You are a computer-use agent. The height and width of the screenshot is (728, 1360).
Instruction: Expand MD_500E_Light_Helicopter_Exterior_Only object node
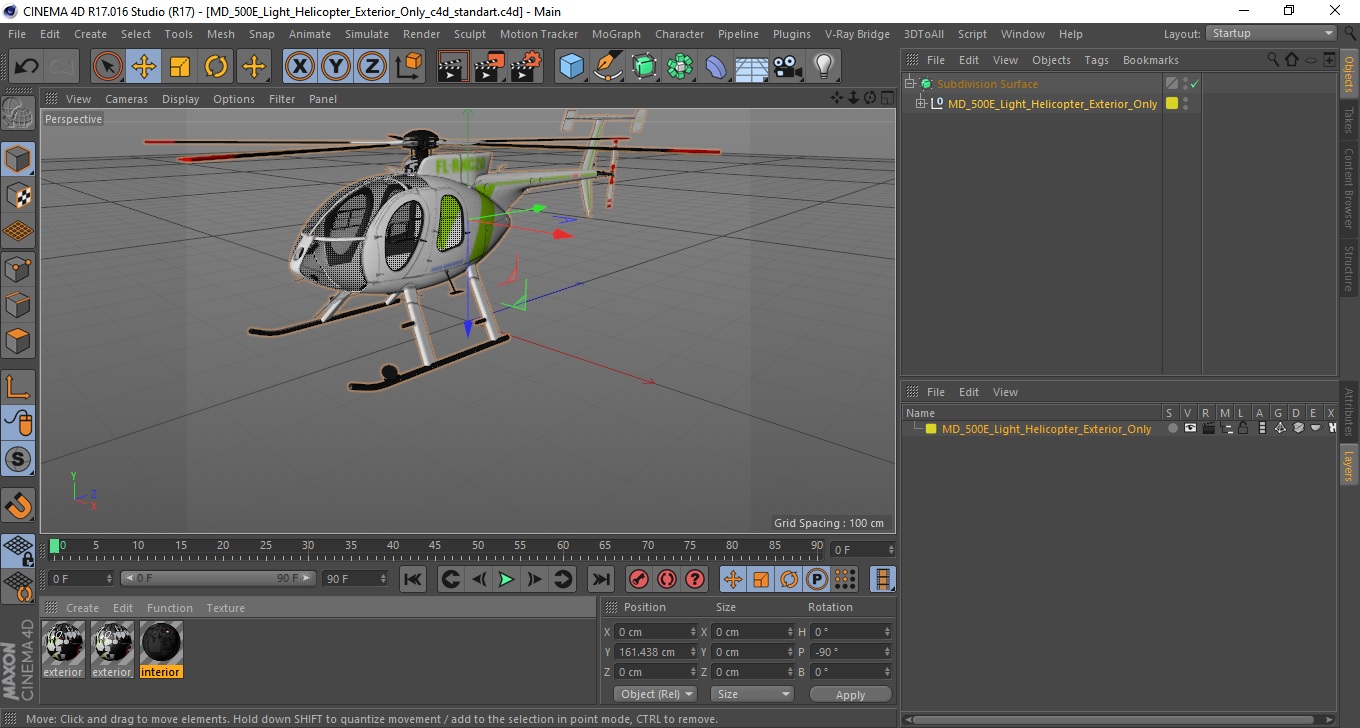coord(921,103)
